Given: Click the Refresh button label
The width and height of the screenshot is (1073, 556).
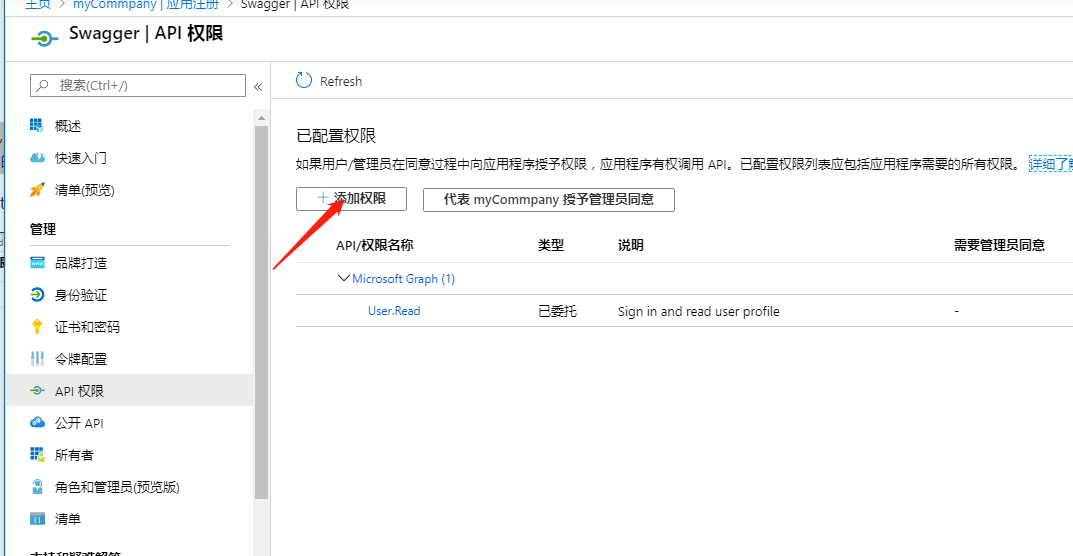Looking at the screenshot, I should click(341, 81).
